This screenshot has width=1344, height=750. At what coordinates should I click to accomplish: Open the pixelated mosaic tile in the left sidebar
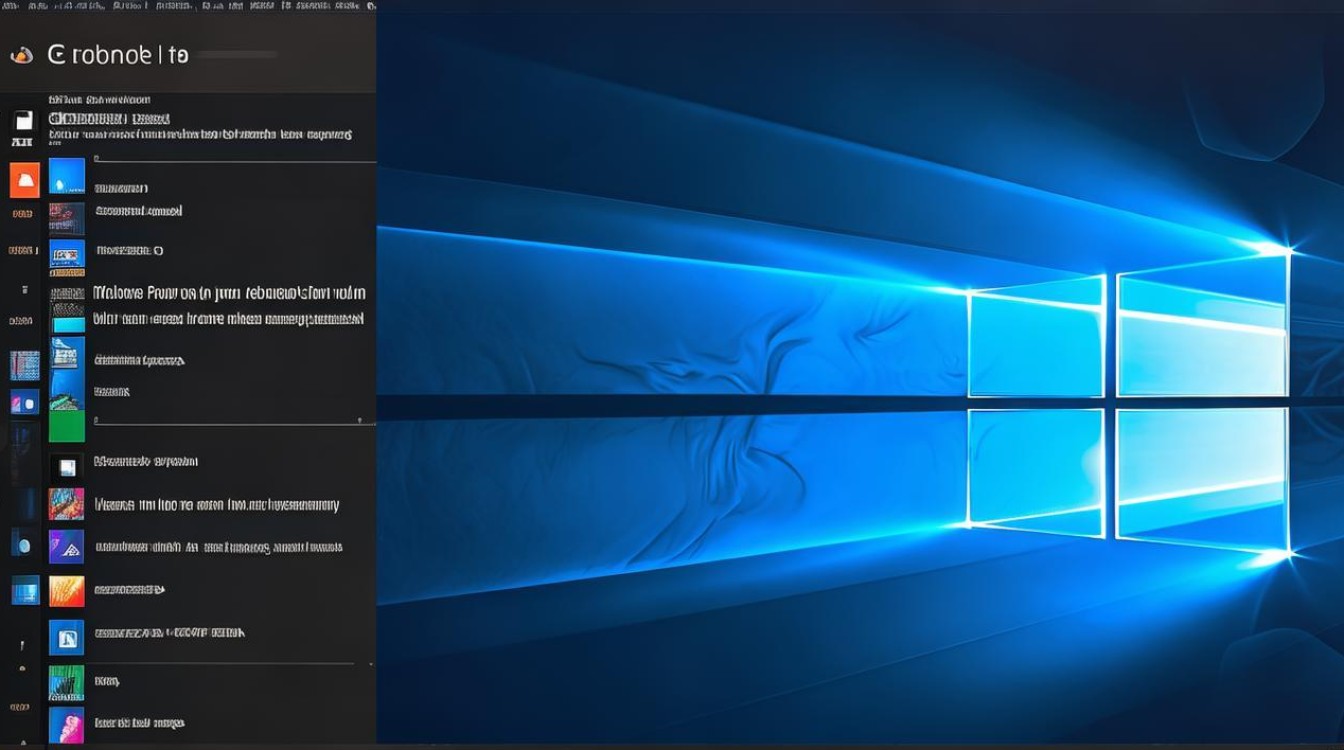point(24,365)
